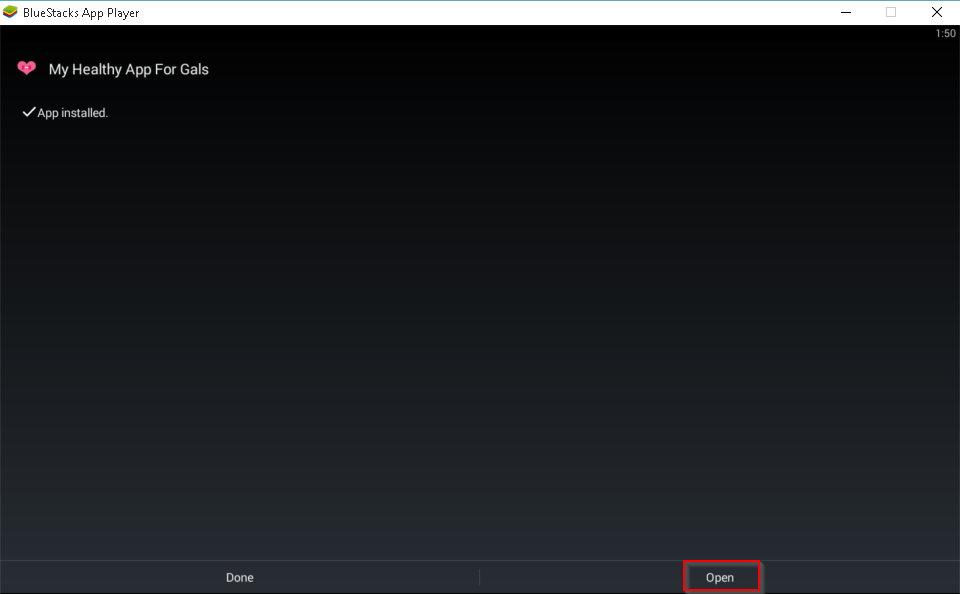Click the 'BlueStacks App Player' window title
Screen dimensions: 960x594
[81, 13]
